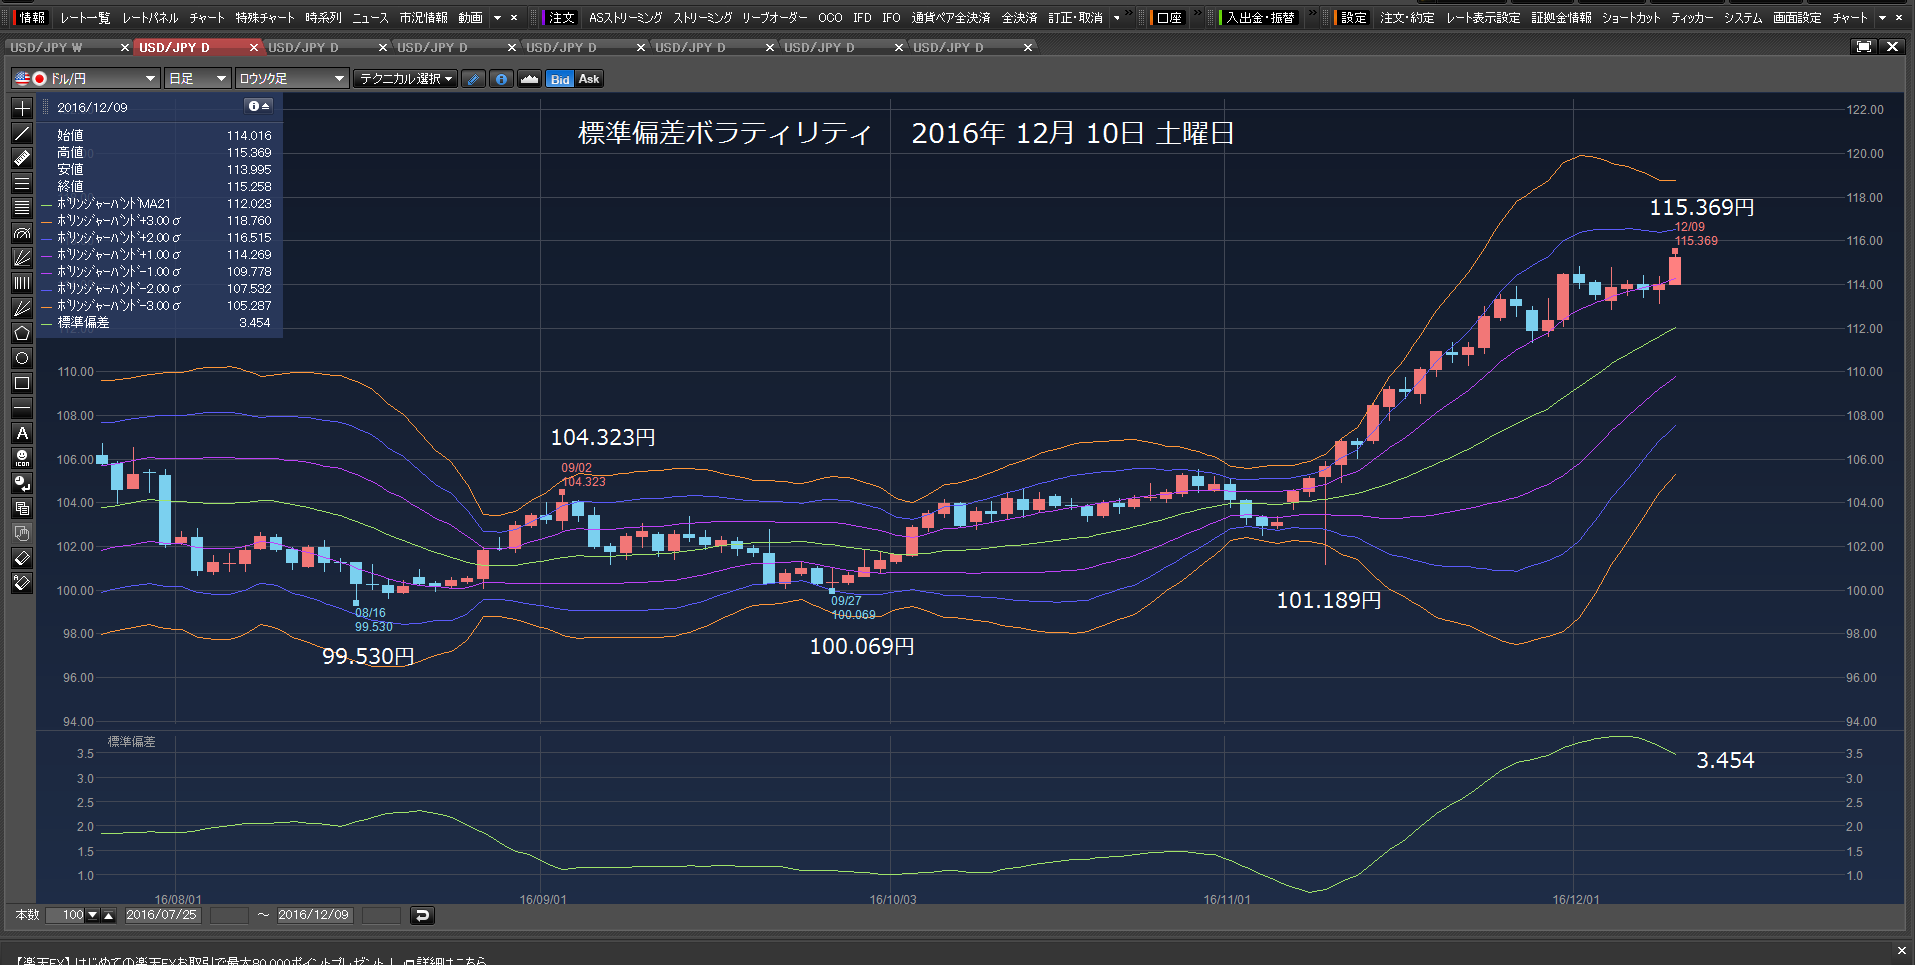Open the ニュース menu item
1915x965 pixels.
(x=370, y=18)
